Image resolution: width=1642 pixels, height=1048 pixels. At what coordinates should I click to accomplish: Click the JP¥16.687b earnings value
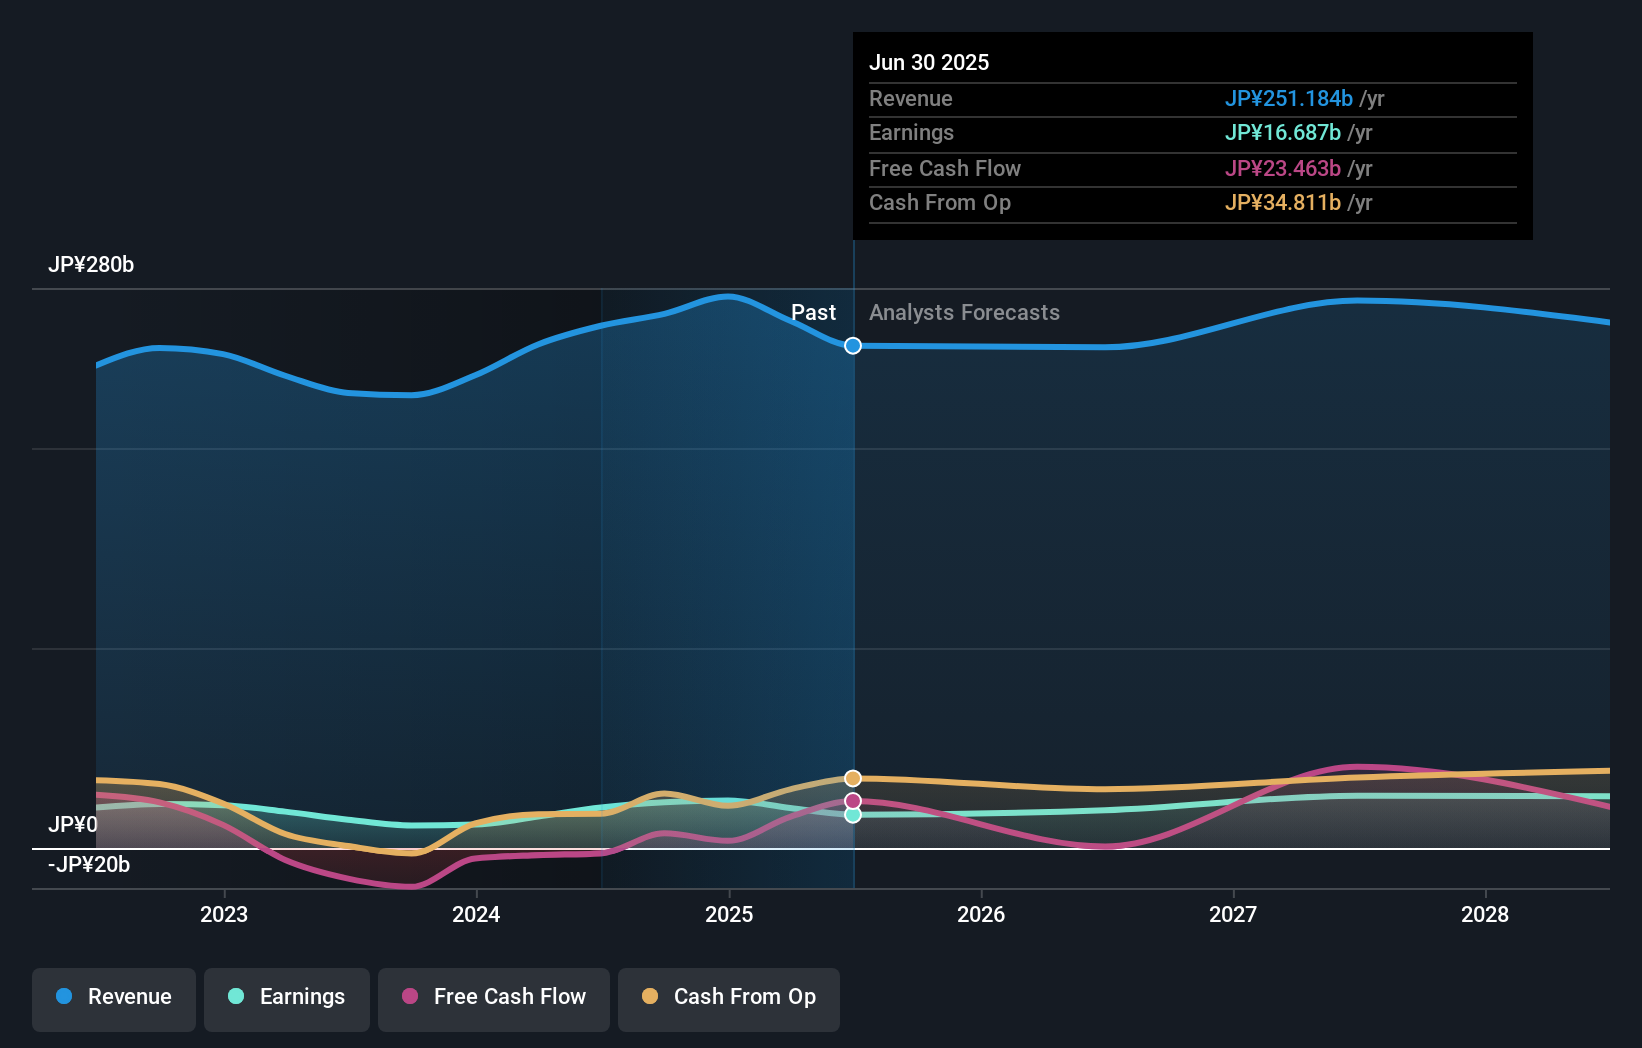pyautogui.click(x=1283, y=133)
